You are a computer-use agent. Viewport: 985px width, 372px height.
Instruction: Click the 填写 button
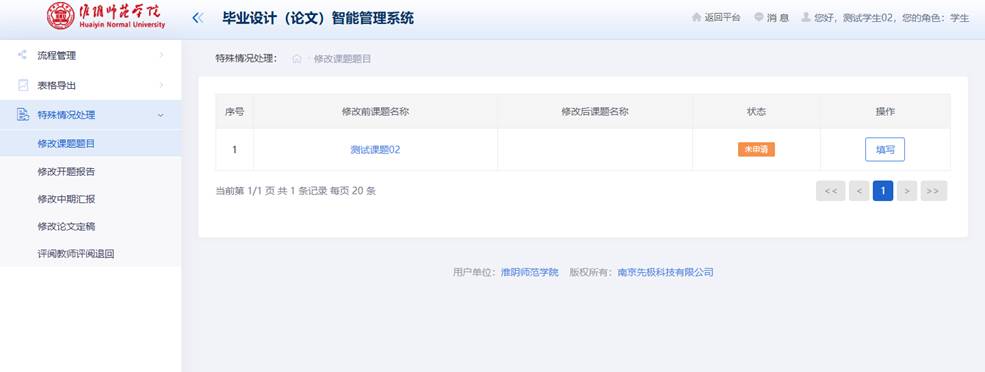[884, 150]
